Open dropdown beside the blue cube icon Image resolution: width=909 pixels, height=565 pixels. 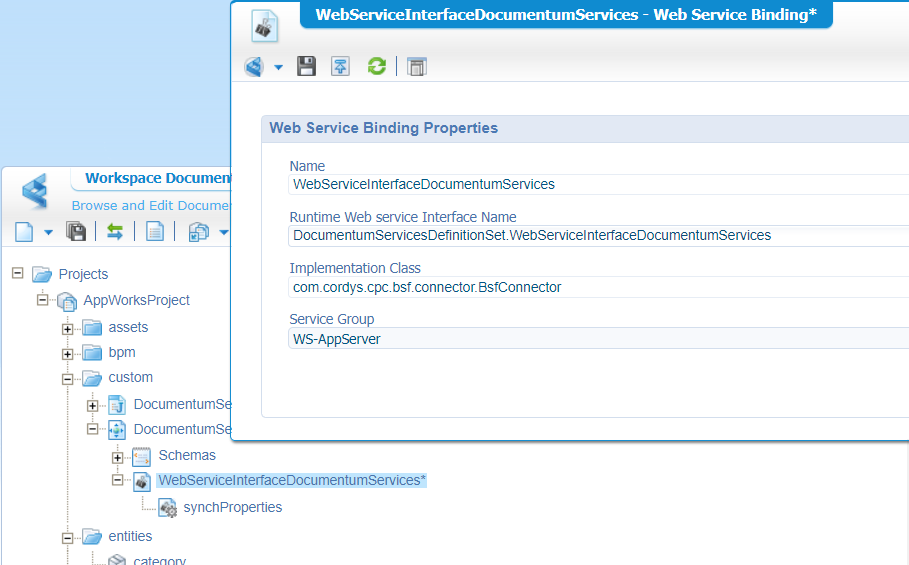[x=278, y=68]
